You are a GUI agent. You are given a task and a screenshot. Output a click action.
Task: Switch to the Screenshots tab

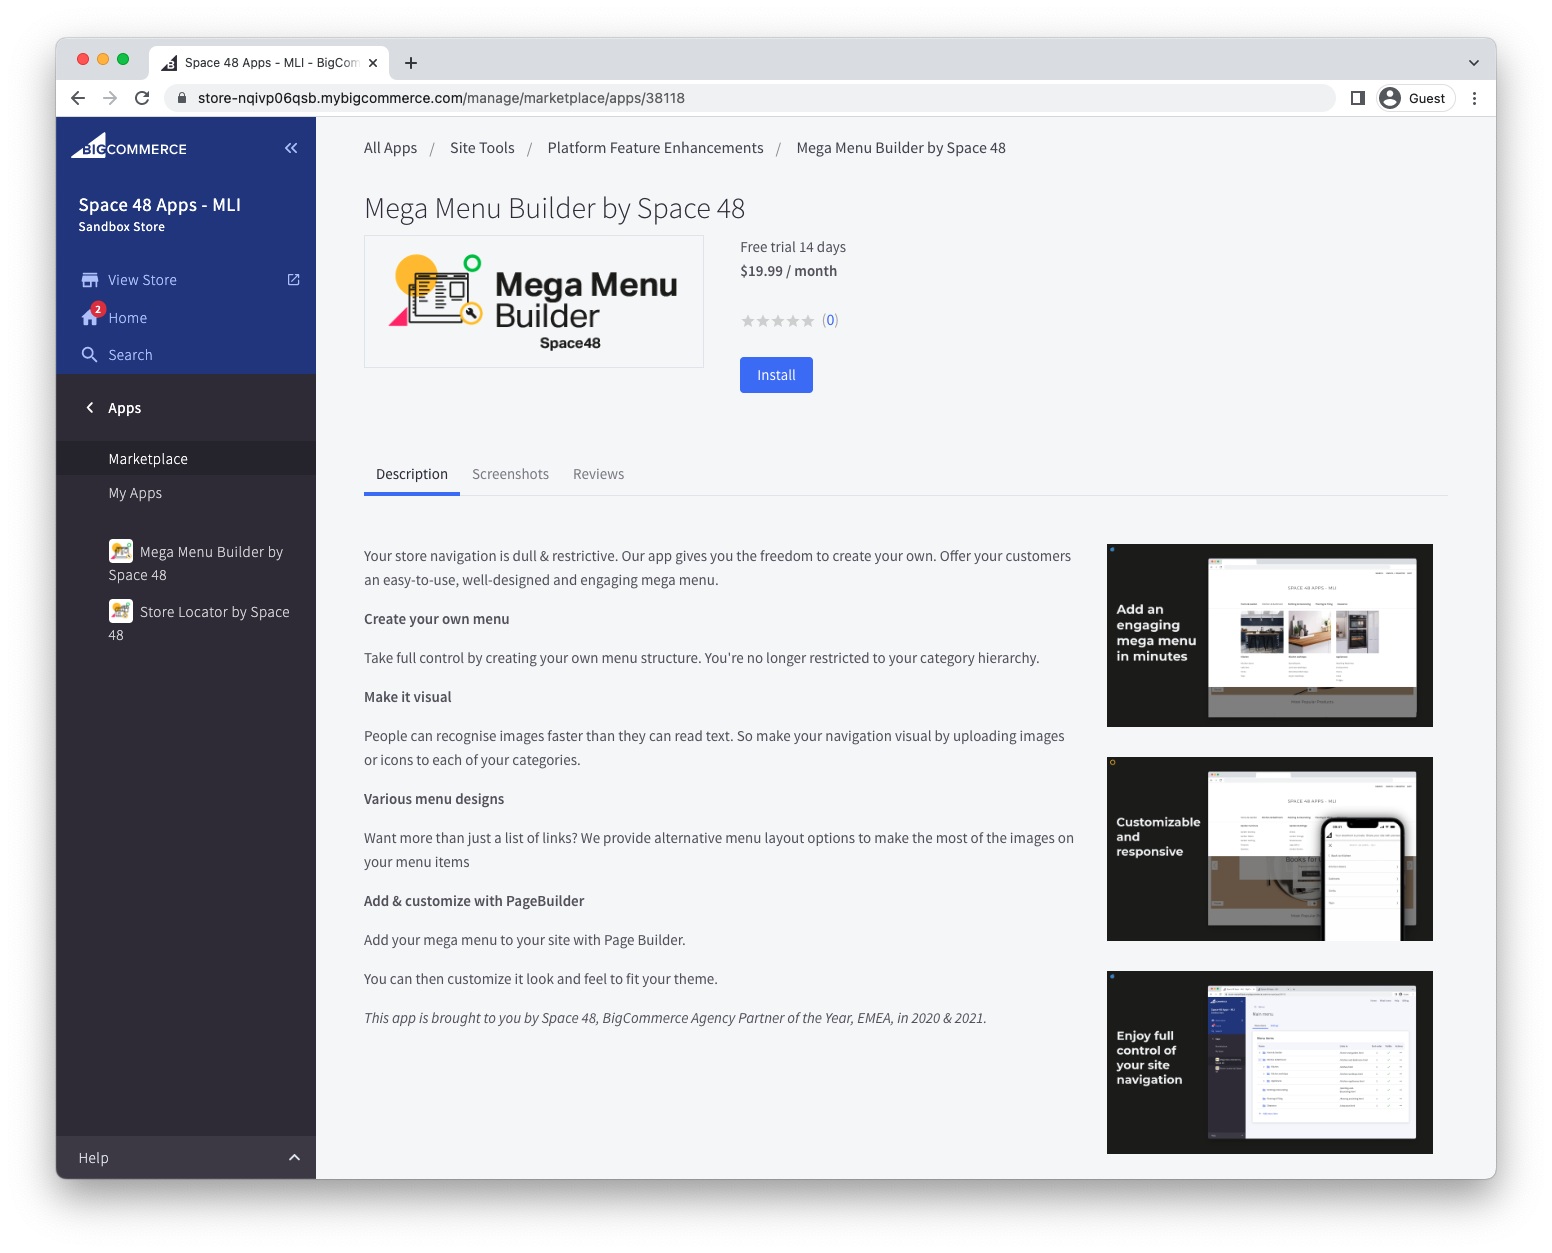pos(510,474)
